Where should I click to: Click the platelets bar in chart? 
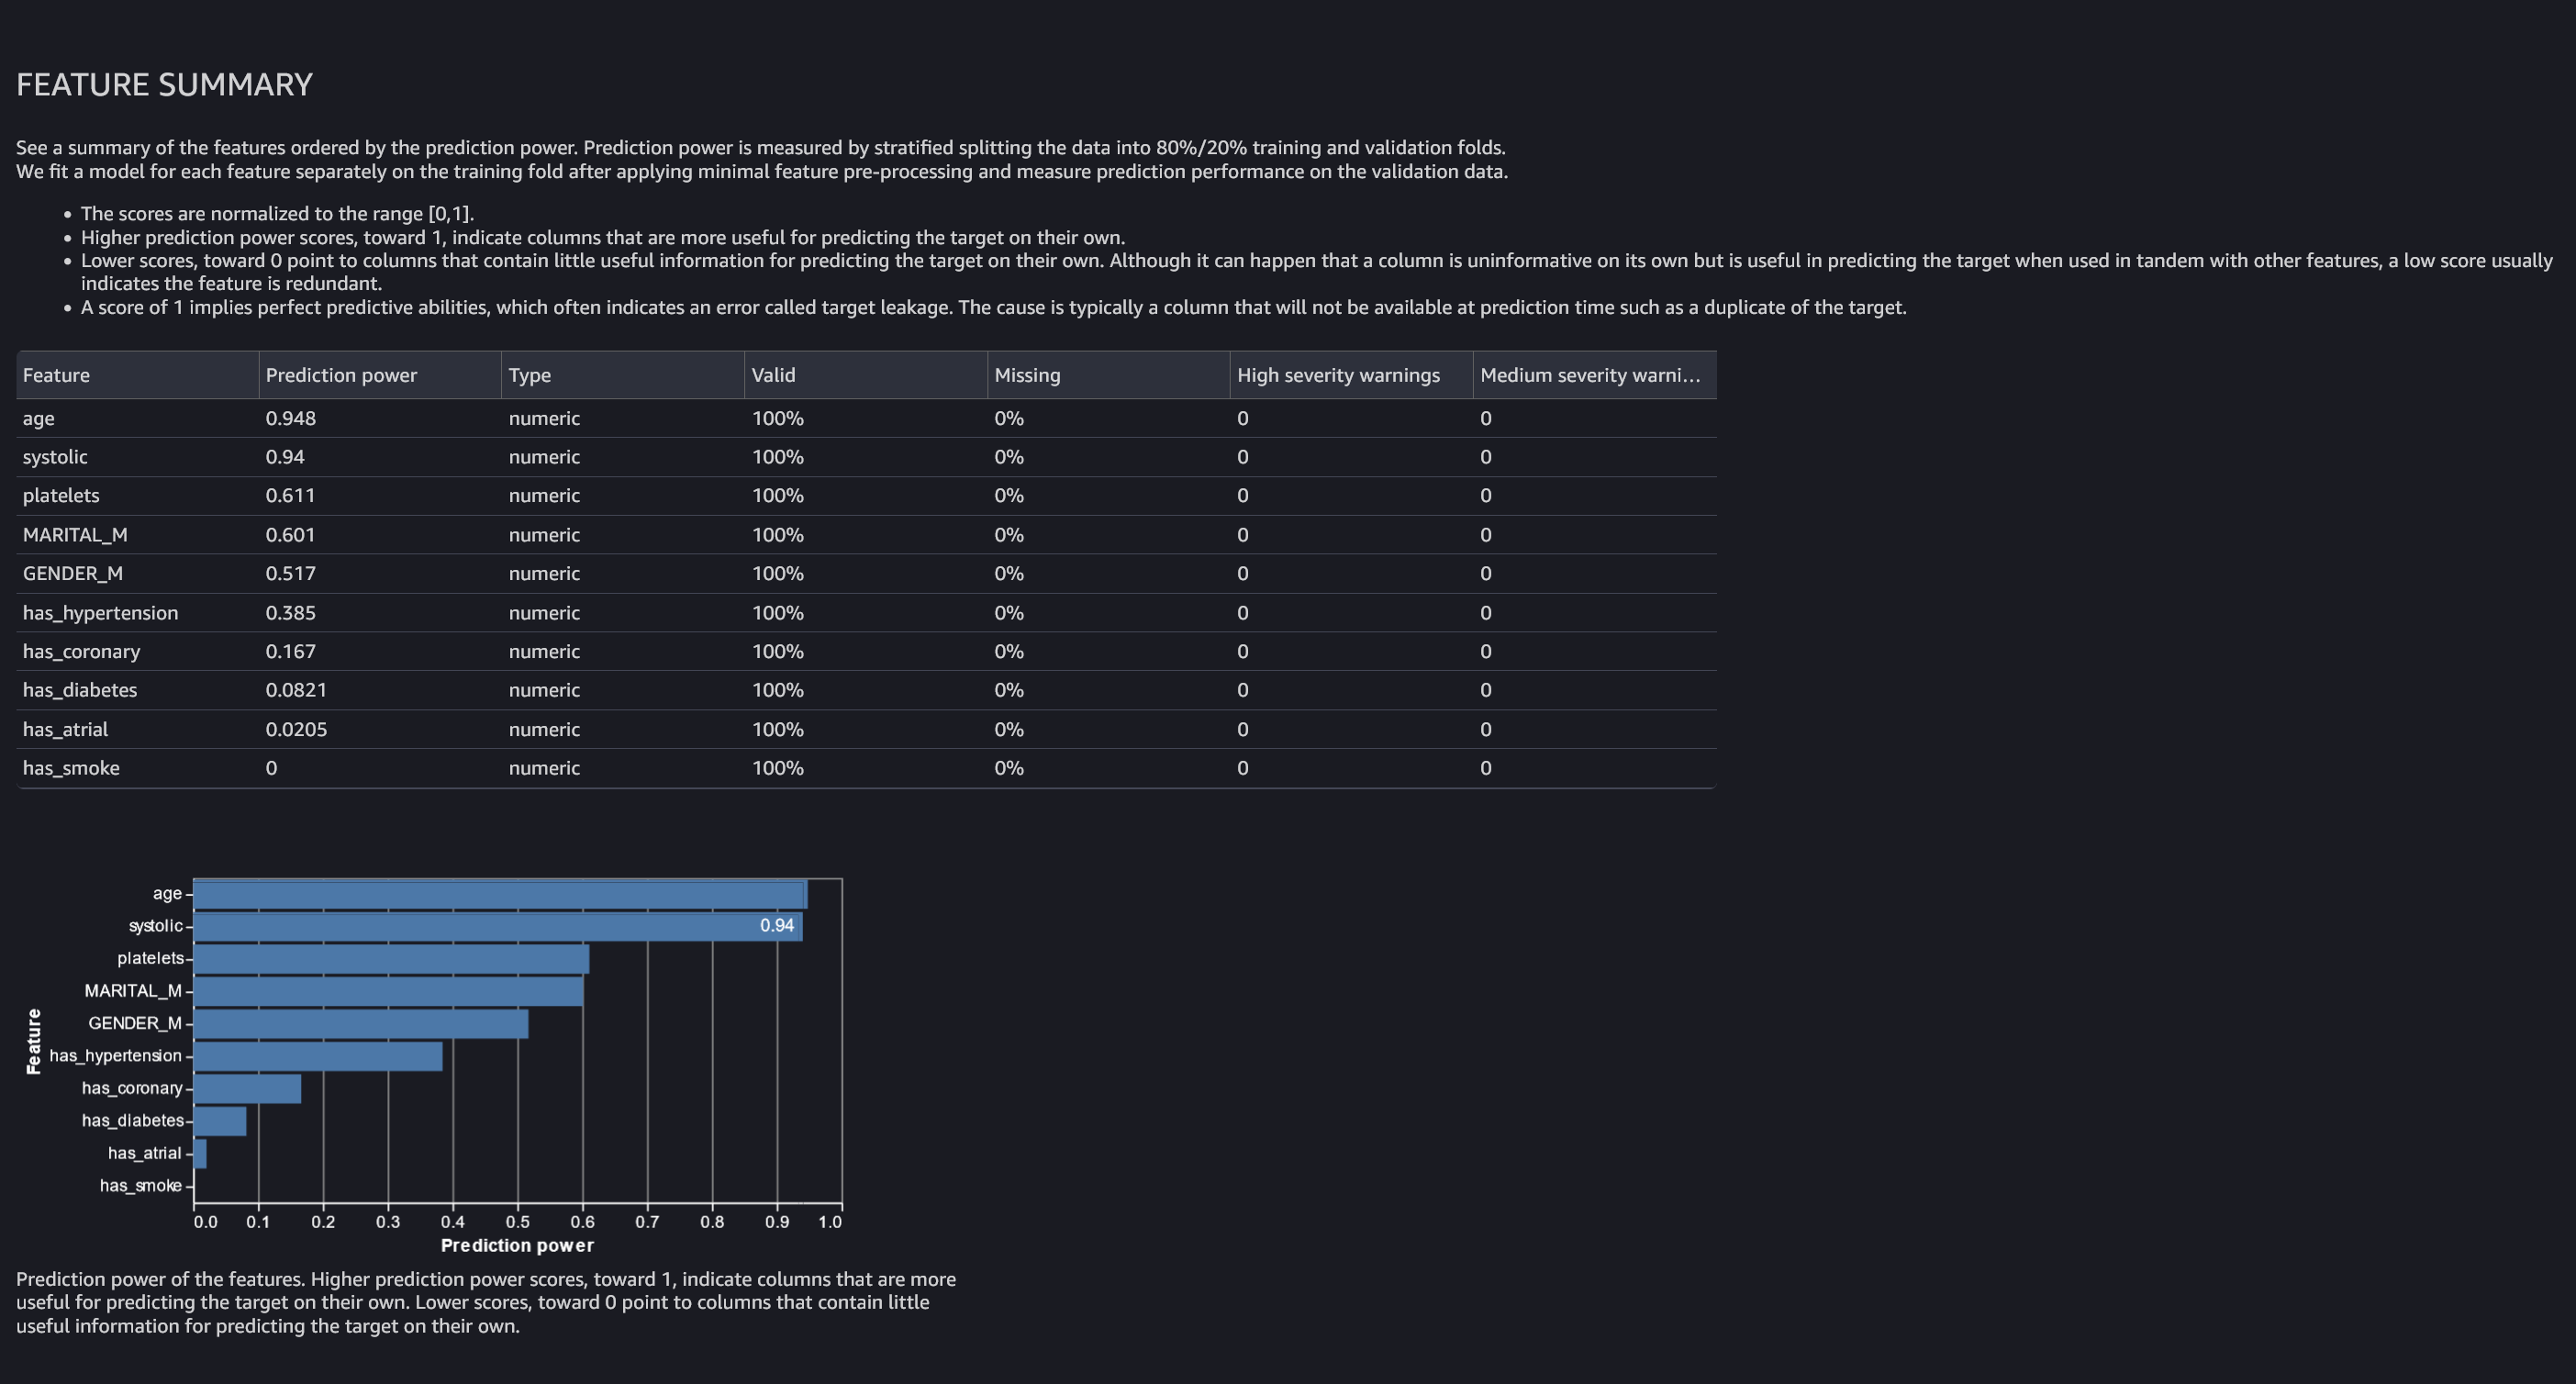coord(391,959)
